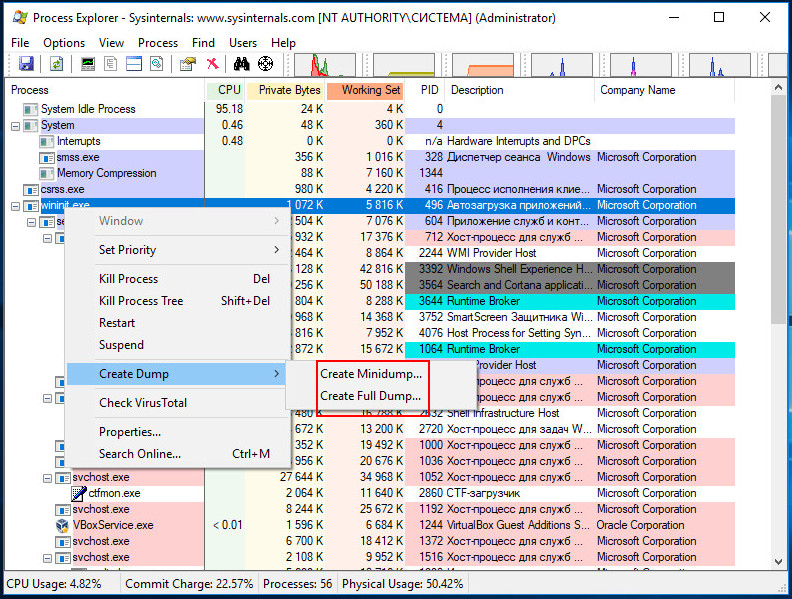Open the File menu

20,43
